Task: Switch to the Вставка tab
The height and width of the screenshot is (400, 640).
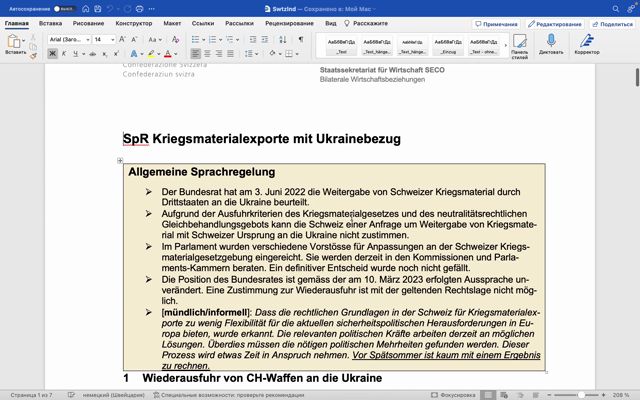Action: [x=51, y=23]
